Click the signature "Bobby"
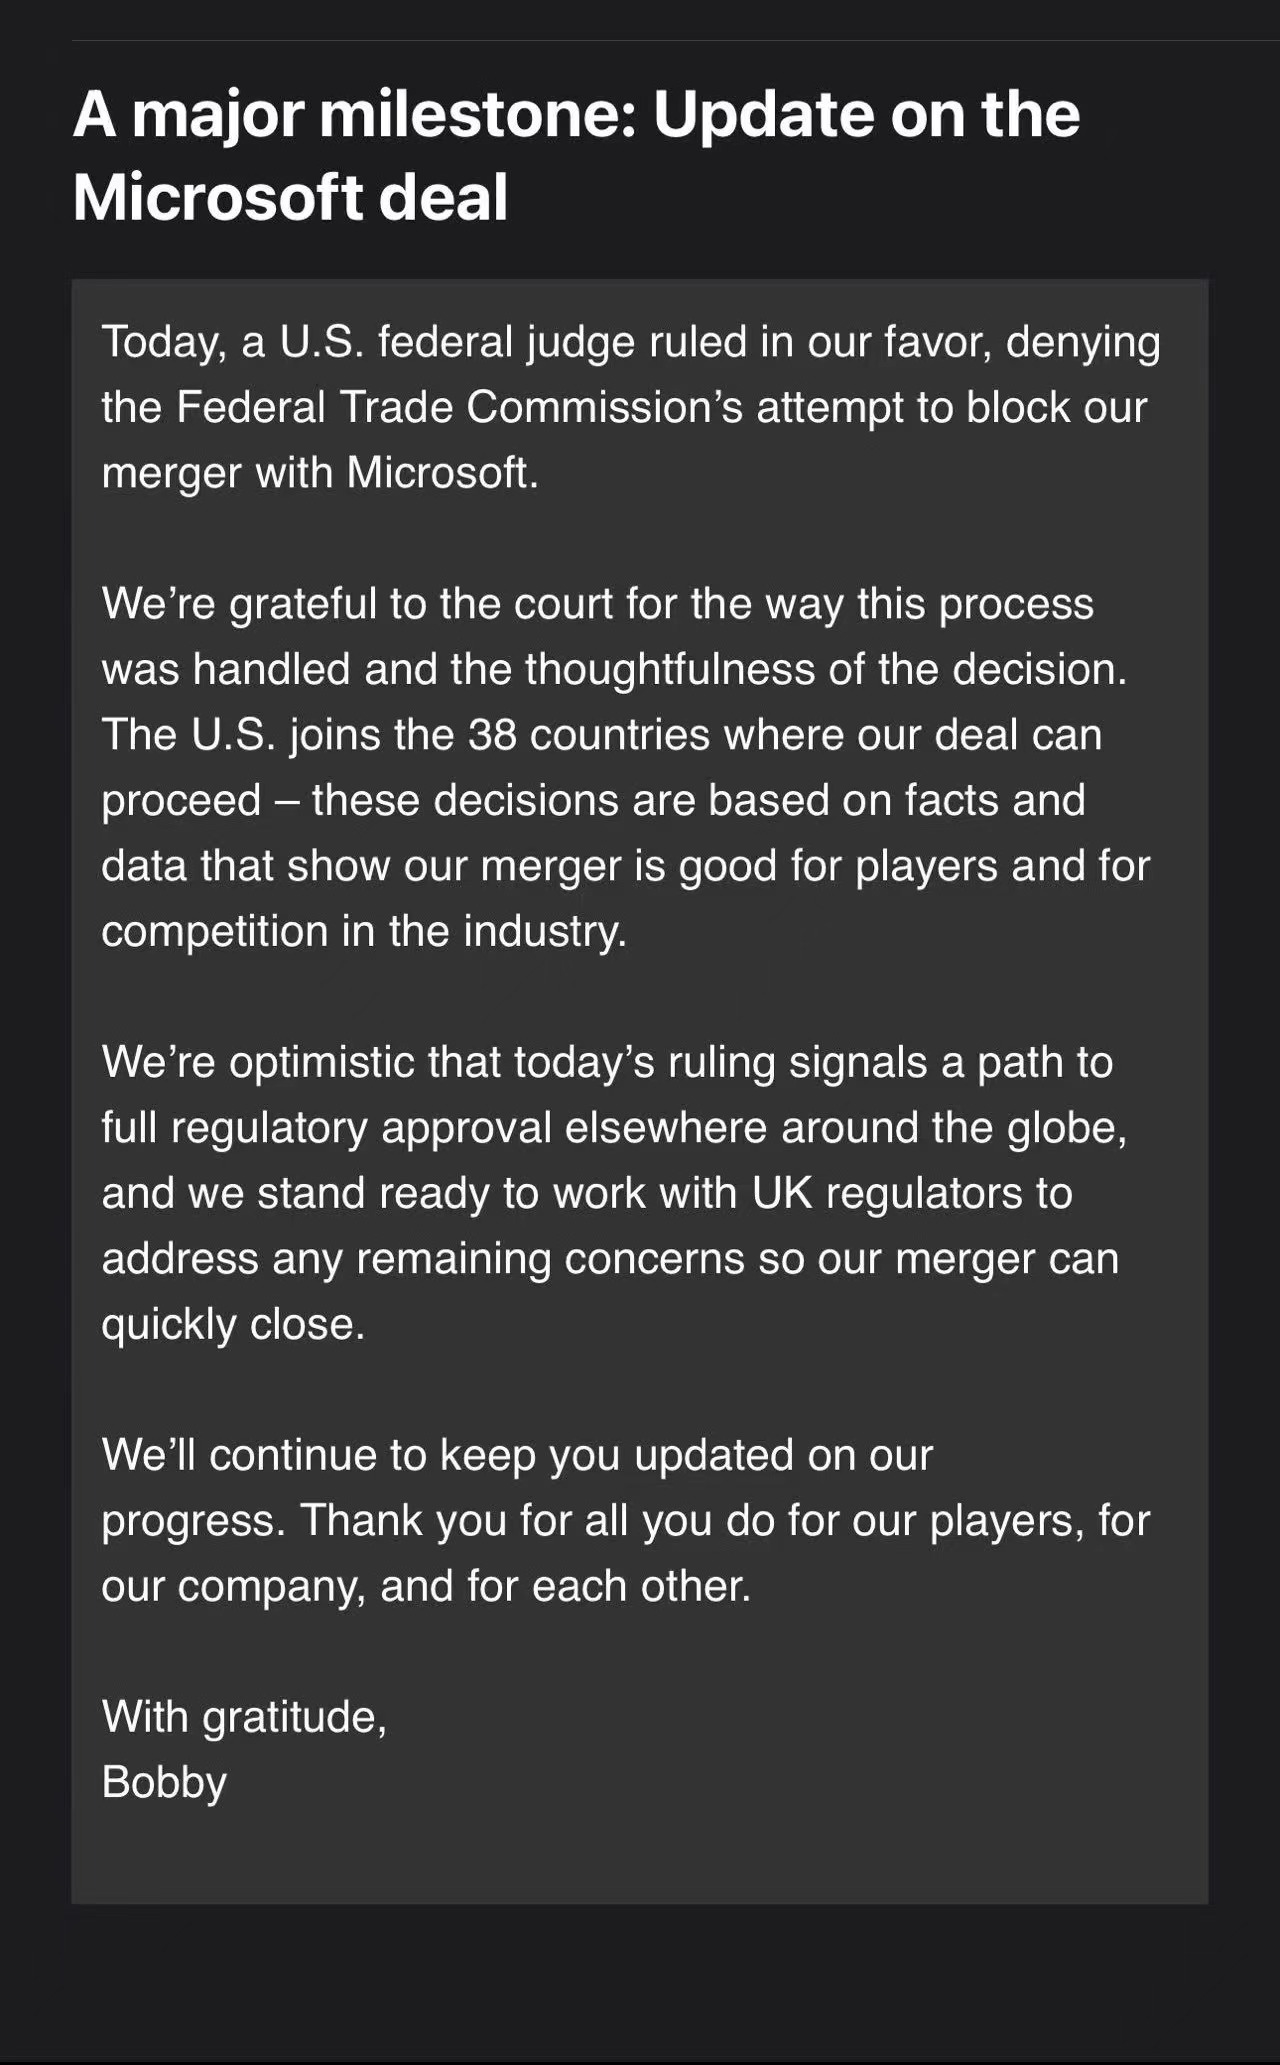Screen dimensions: 1280x2065 [x=164, y=1782]
